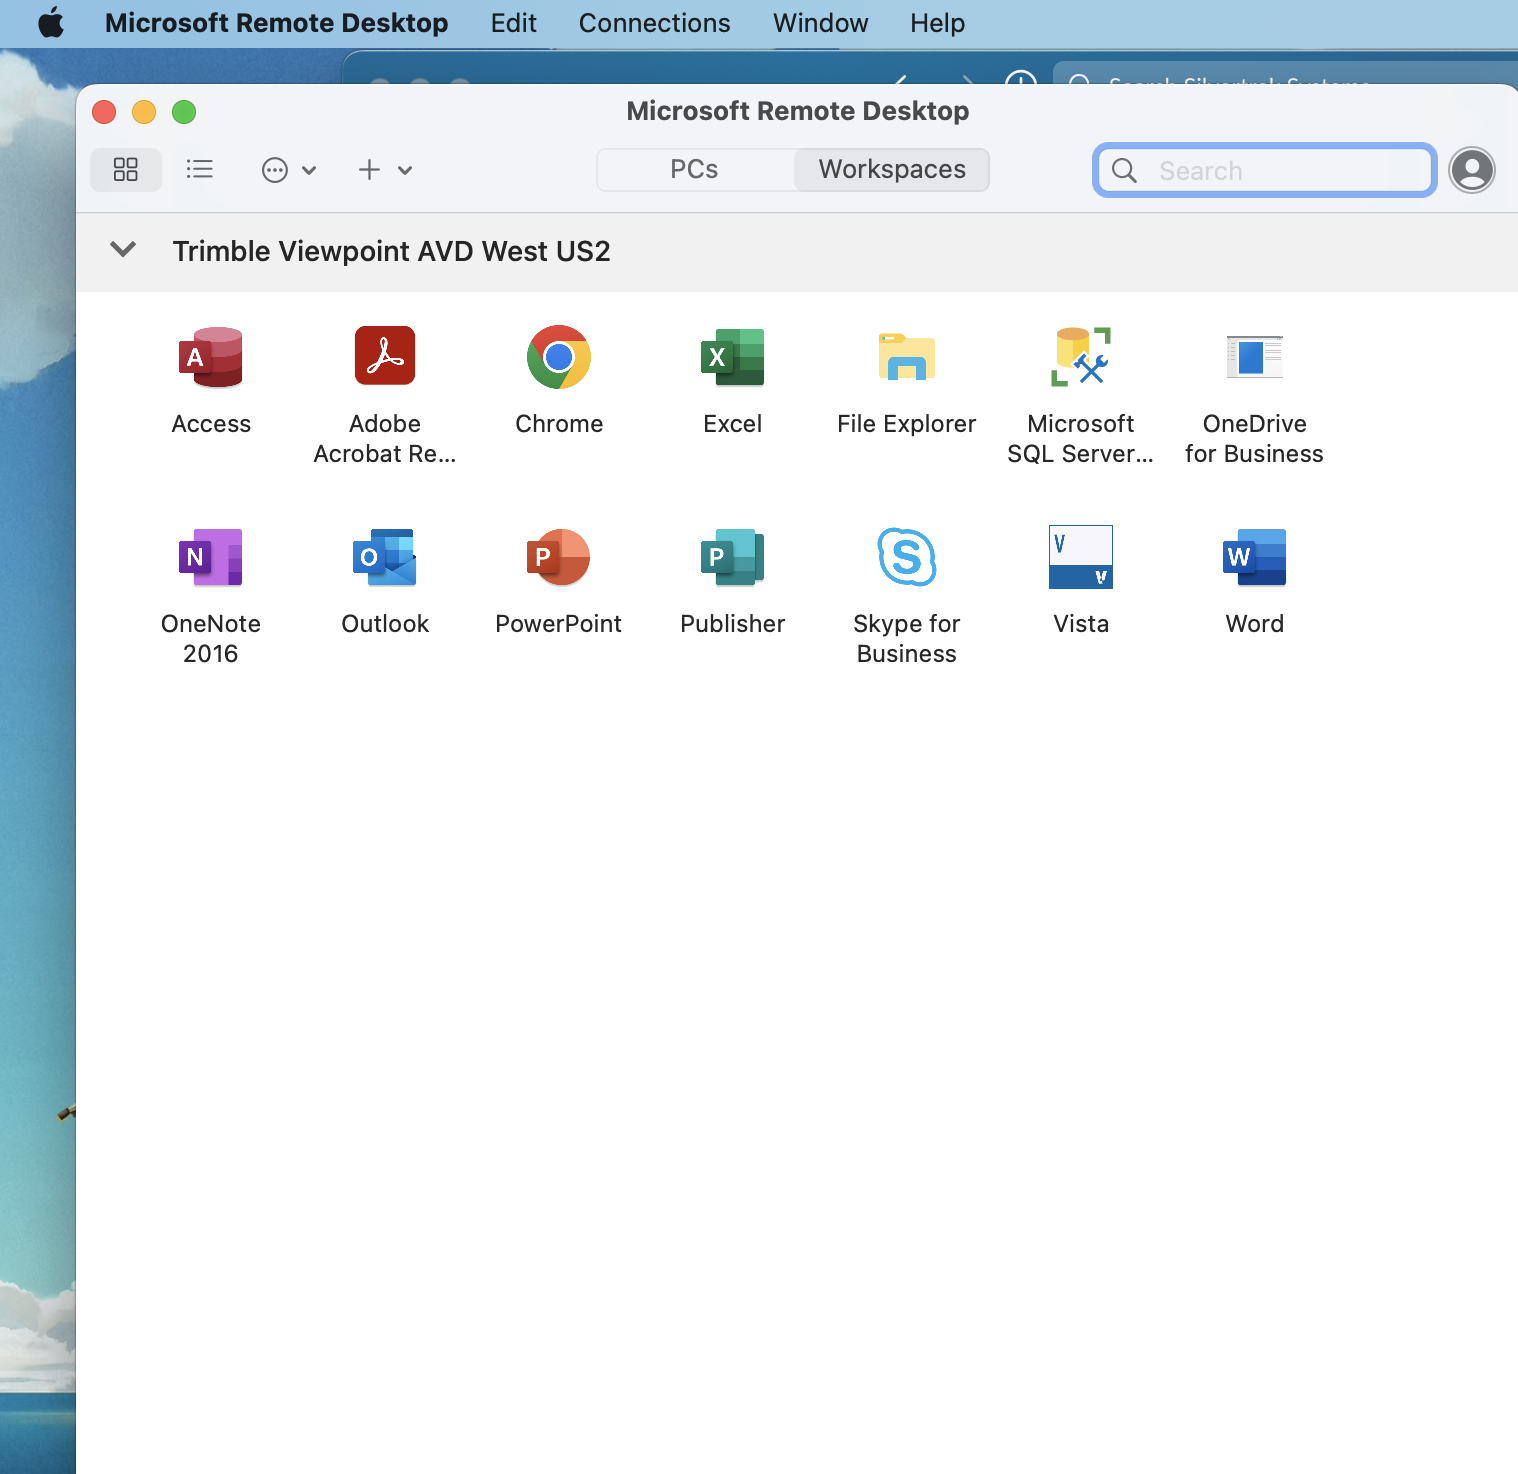This screenshot has height=1474, width=1518.
Task: Open File Explorer remote app
Action: (x=907, y=357)
